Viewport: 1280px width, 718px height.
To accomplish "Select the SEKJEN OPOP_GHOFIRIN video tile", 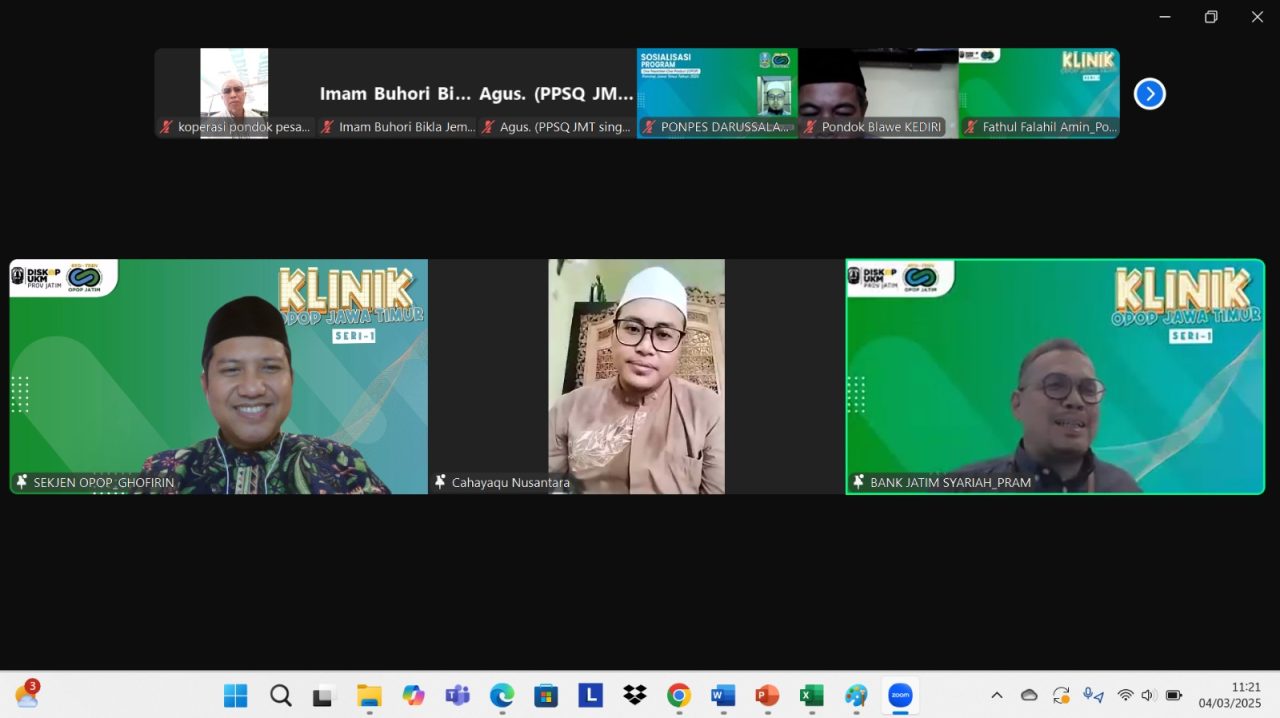I will 218,377.
